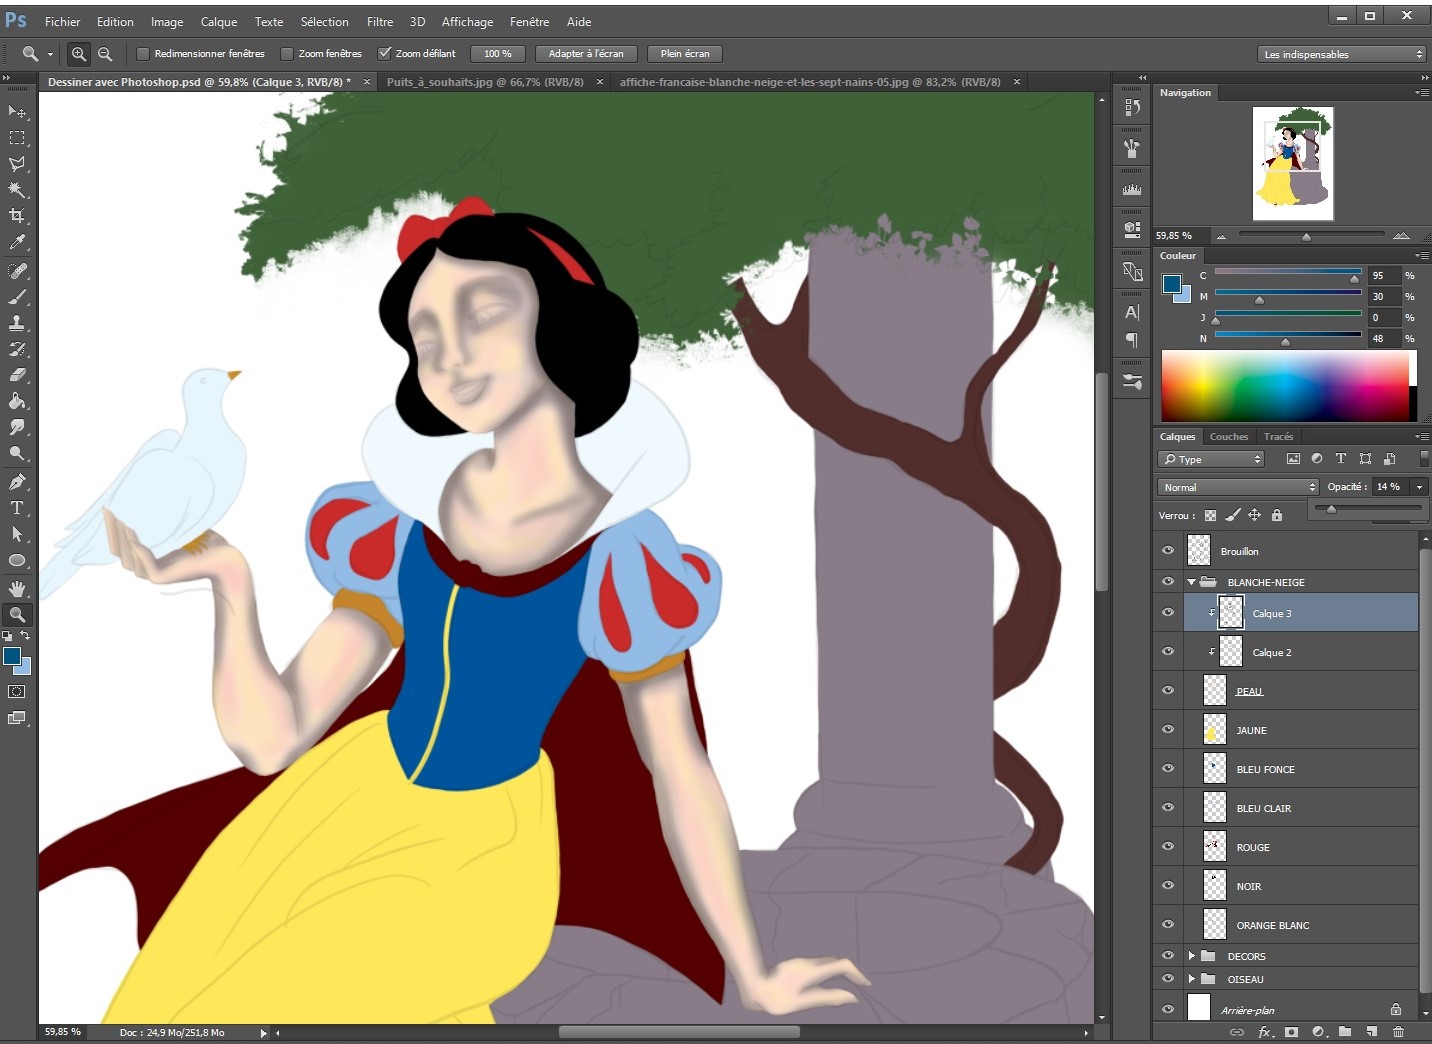1432x1044 pixels.
Task: Click the Adapter à l'écran button
Action: point(586,54)
